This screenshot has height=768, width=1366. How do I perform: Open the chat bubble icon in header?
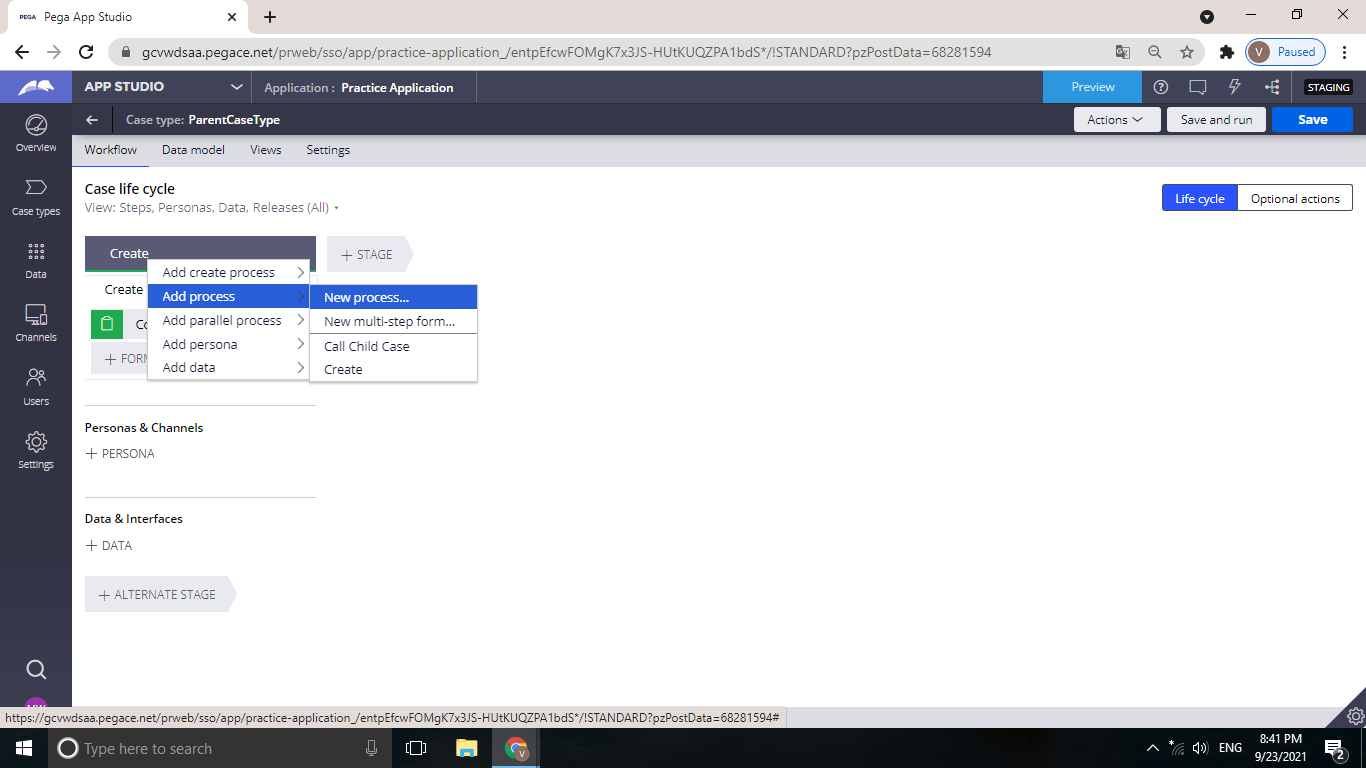click(1198, 87)
